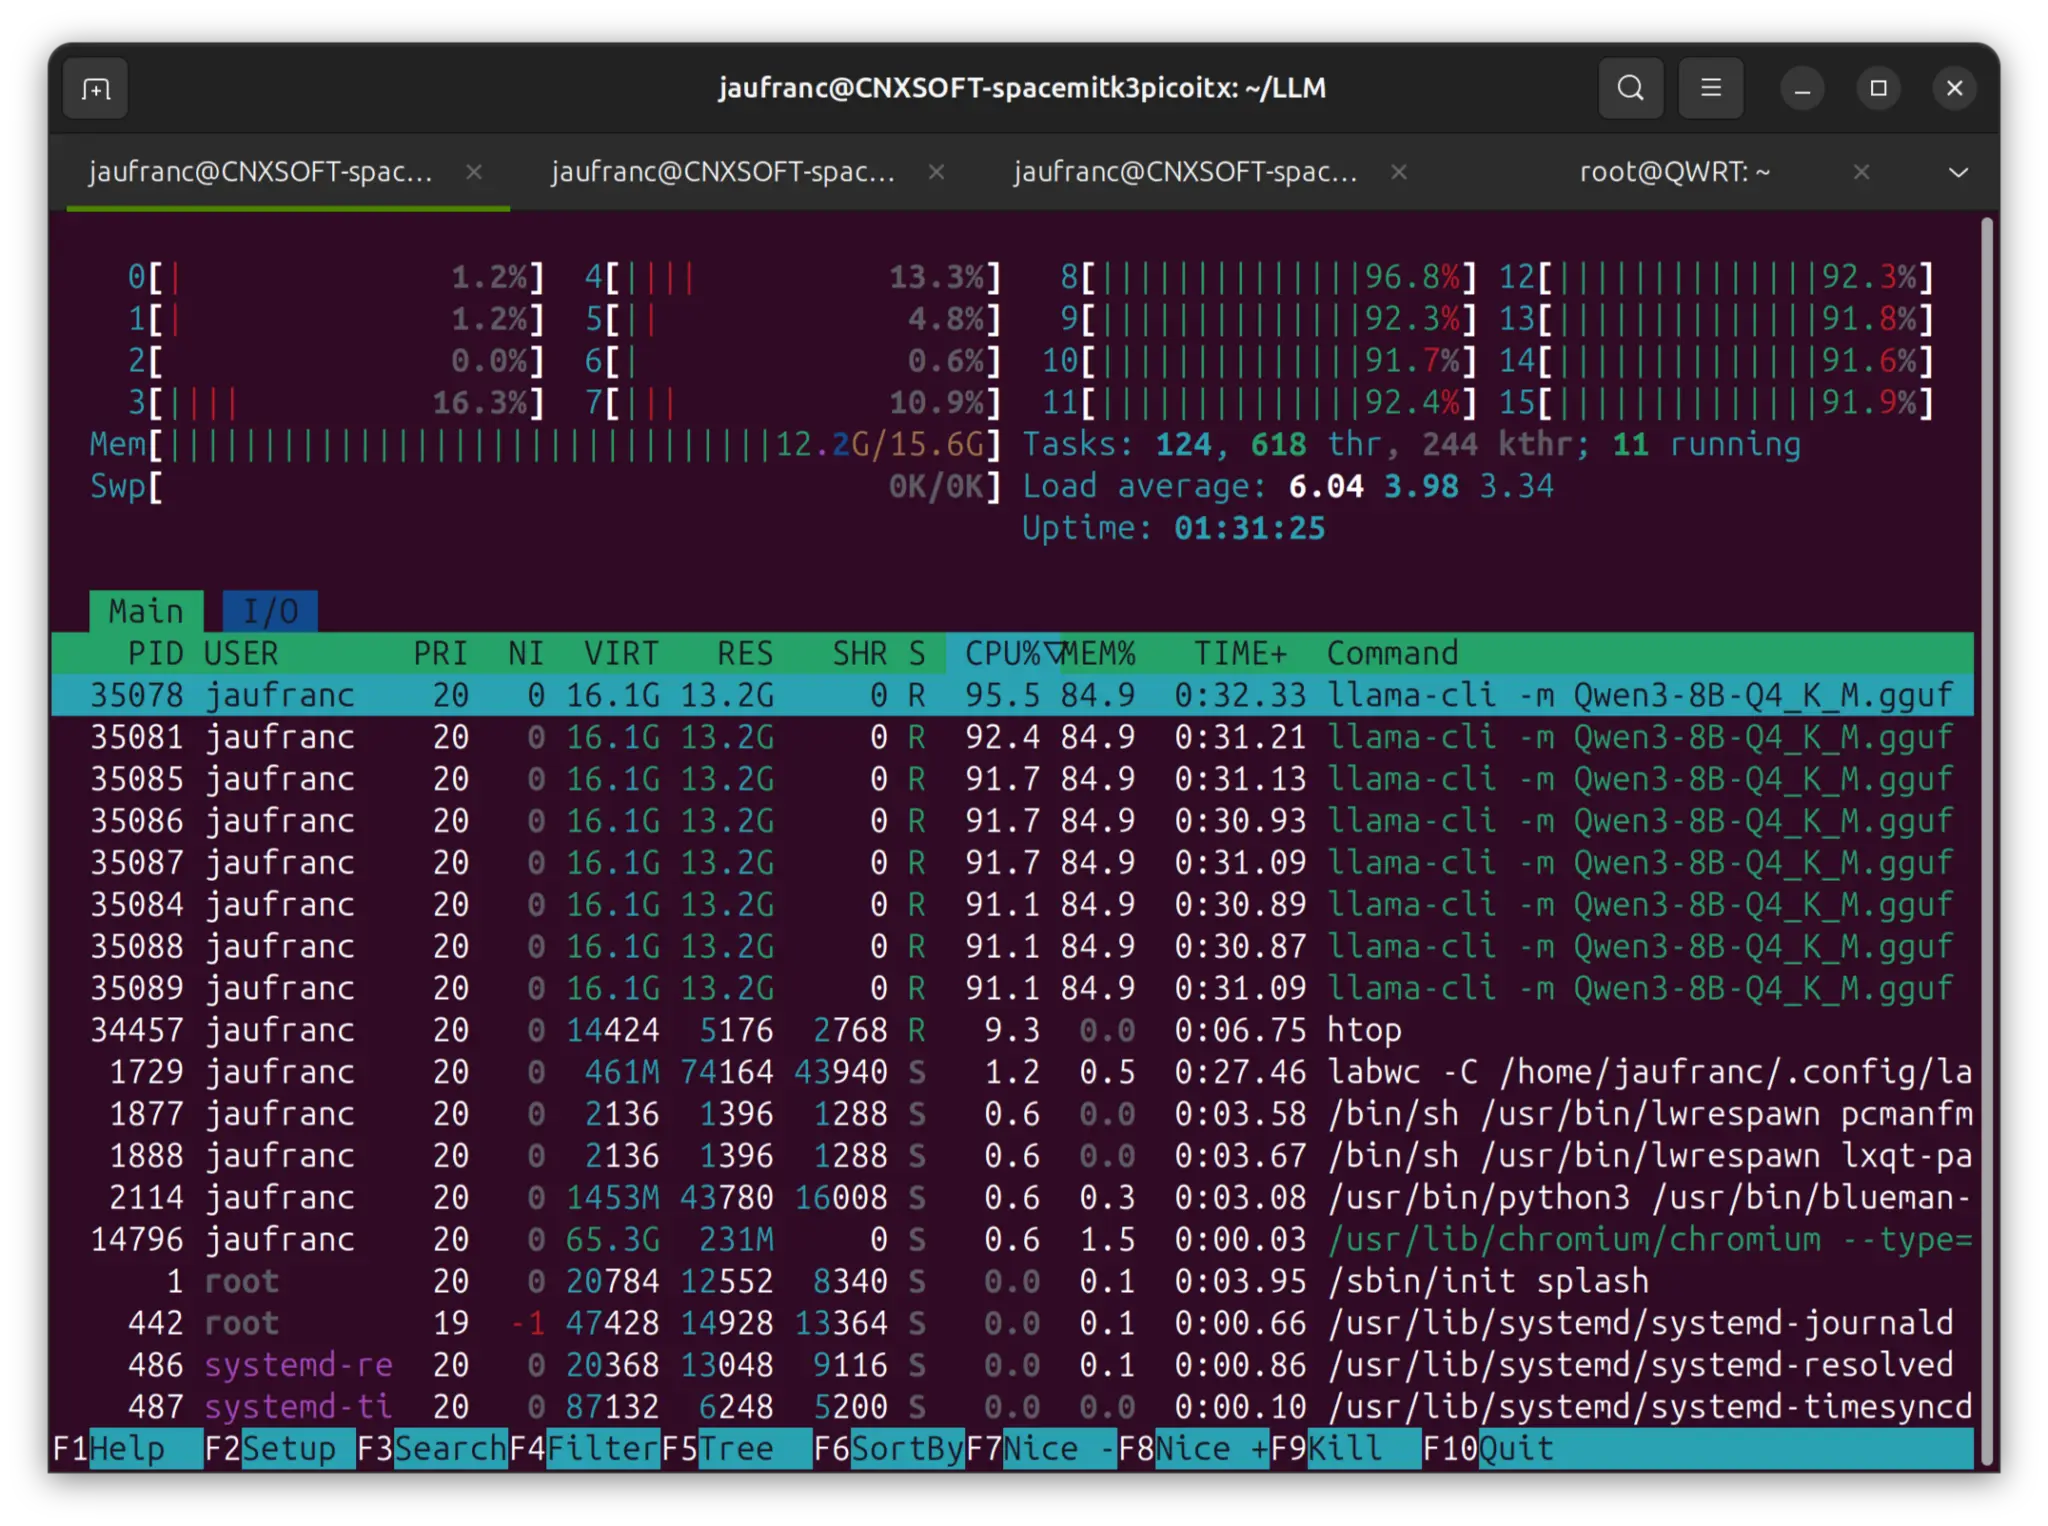2048x1526 pixels.
Task: Select the chromium process row 14796
Action: [1012, 1239]
